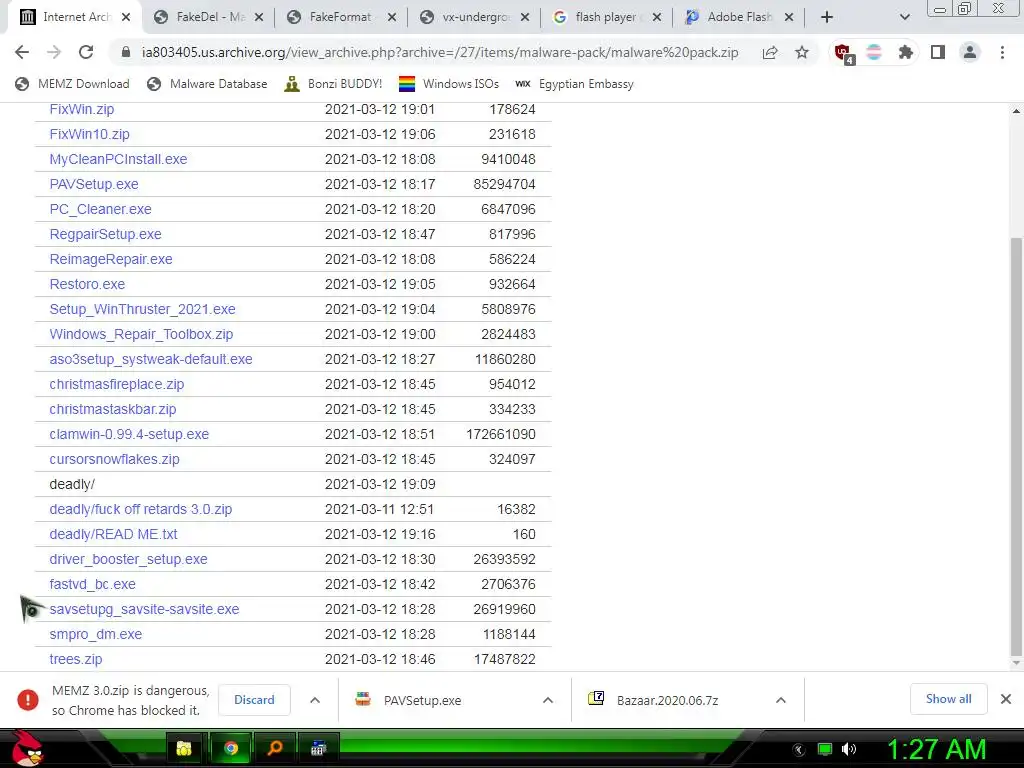Open the Egyptian Embassy bookmark
Image resolution: width=1024 pixels, height=768 pixels.
pyautogui.click(x=575, y=84)
